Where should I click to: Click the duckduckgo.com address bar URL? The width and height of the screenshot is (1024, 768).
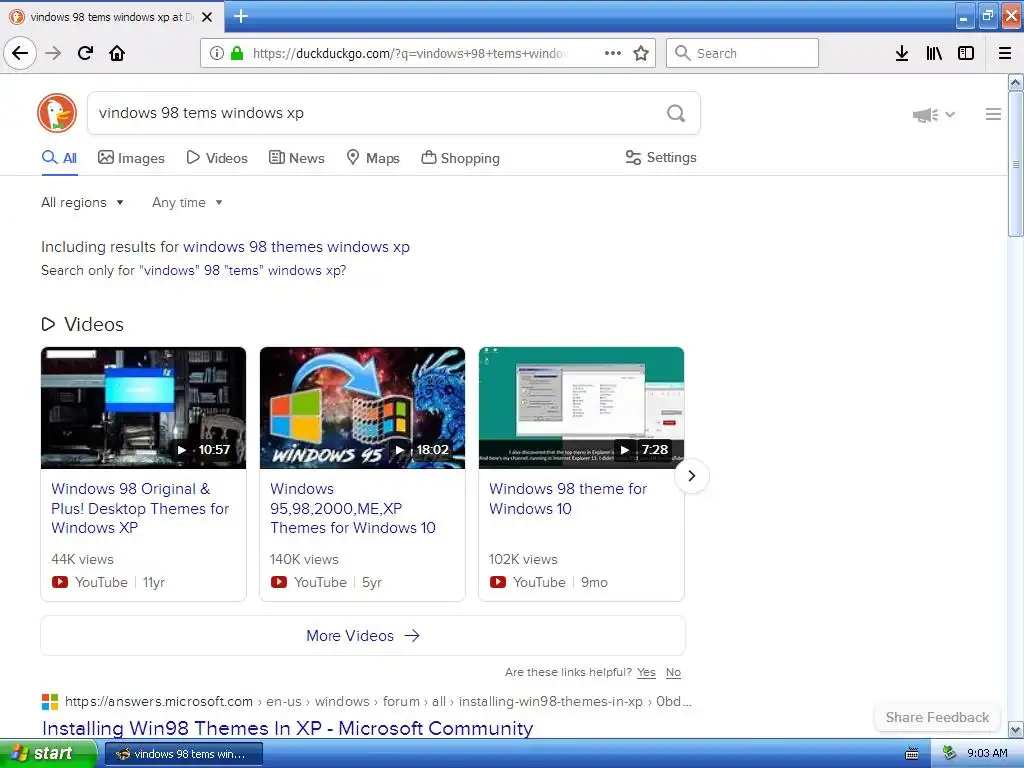pyautogui.click(x=409, y=54)
